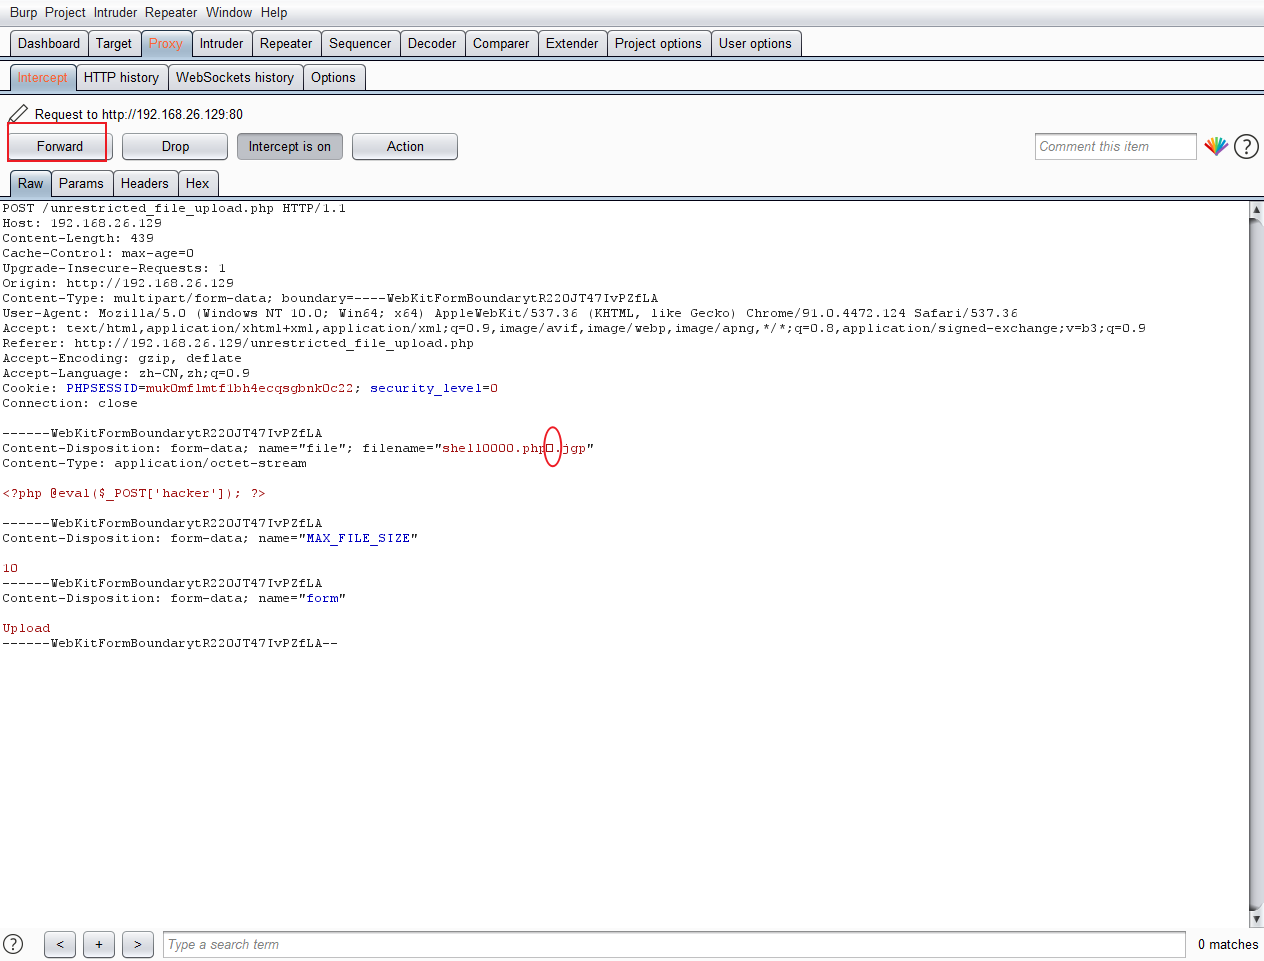Click the MAX_FILE_SIZE parameter name
The height and width of the screenshot is (961, 1264).
[358, 538]
